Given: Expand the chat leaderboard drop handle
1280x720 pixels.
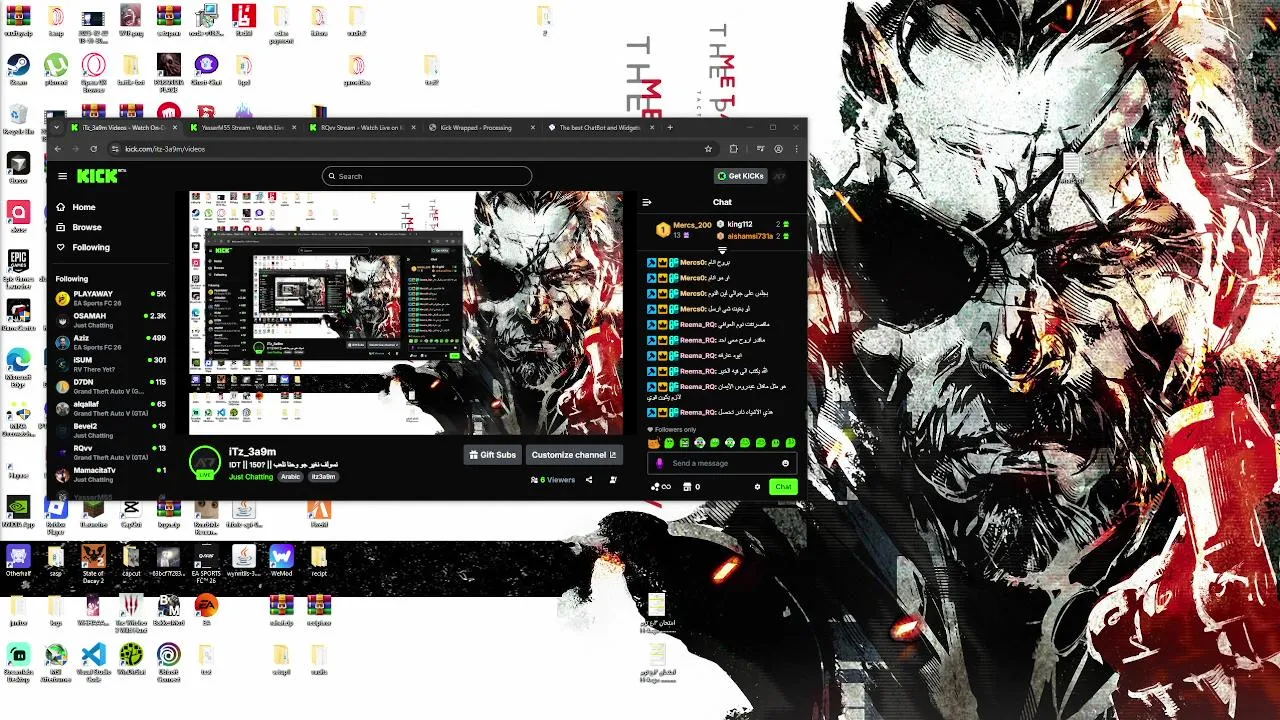Looking at the screenshot, I should click(x=722, y=251).
